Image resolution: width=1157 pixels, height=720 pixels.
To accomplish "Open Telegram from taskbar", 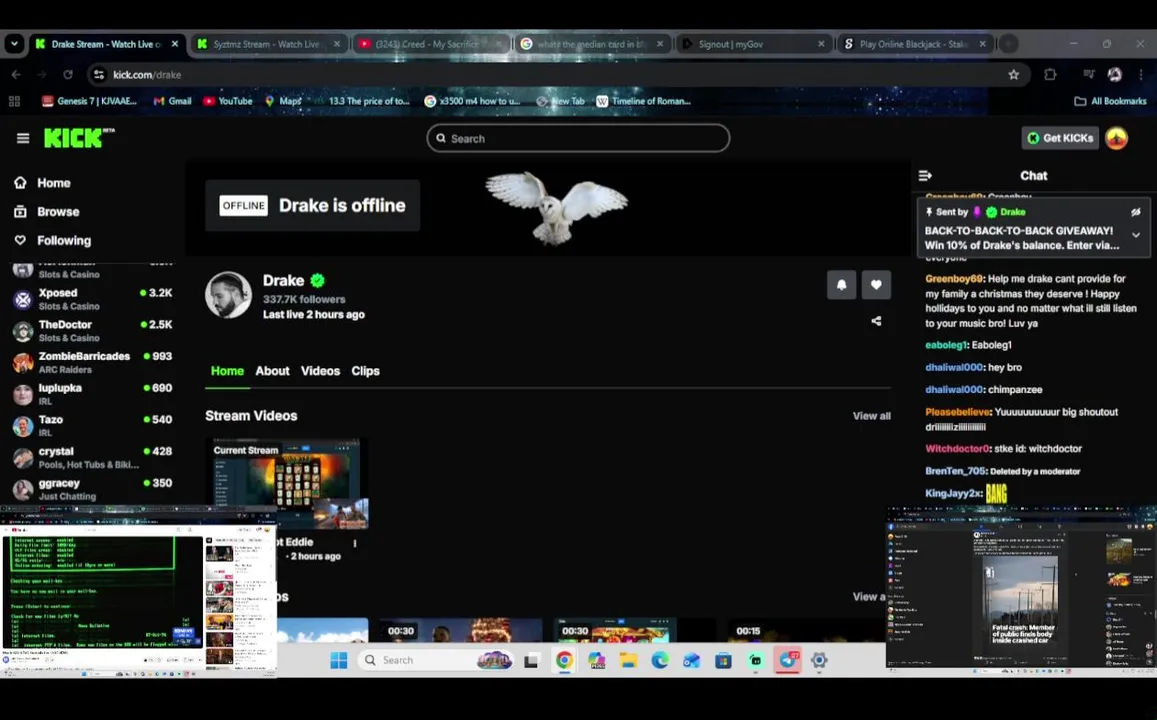I will coord(787,660).
